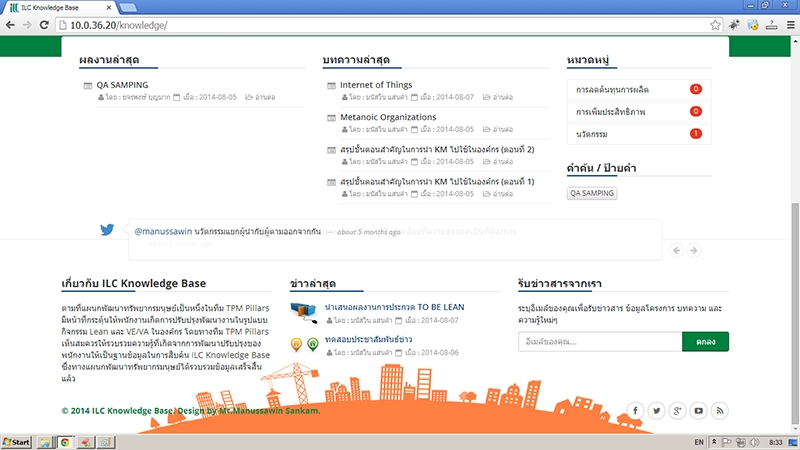Click the Facebook social icon in footer
The width and height of the screenshot is (800, 450).
coord(635,411)
